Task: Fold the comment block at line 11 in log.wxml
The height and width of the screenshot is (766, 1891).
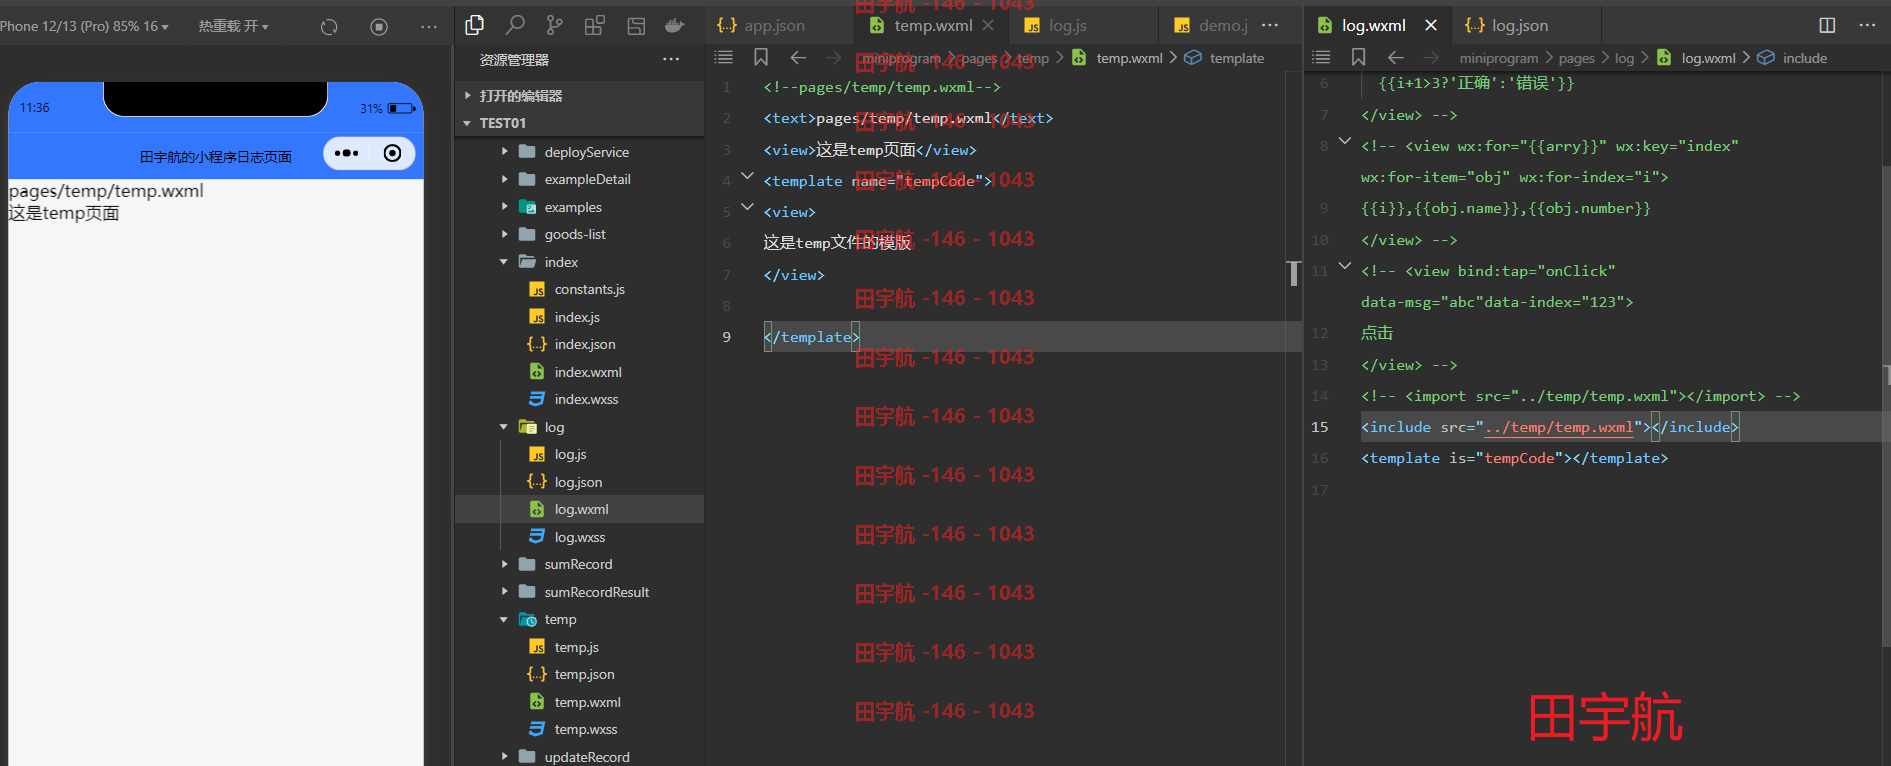Action: coord(1345,266)
